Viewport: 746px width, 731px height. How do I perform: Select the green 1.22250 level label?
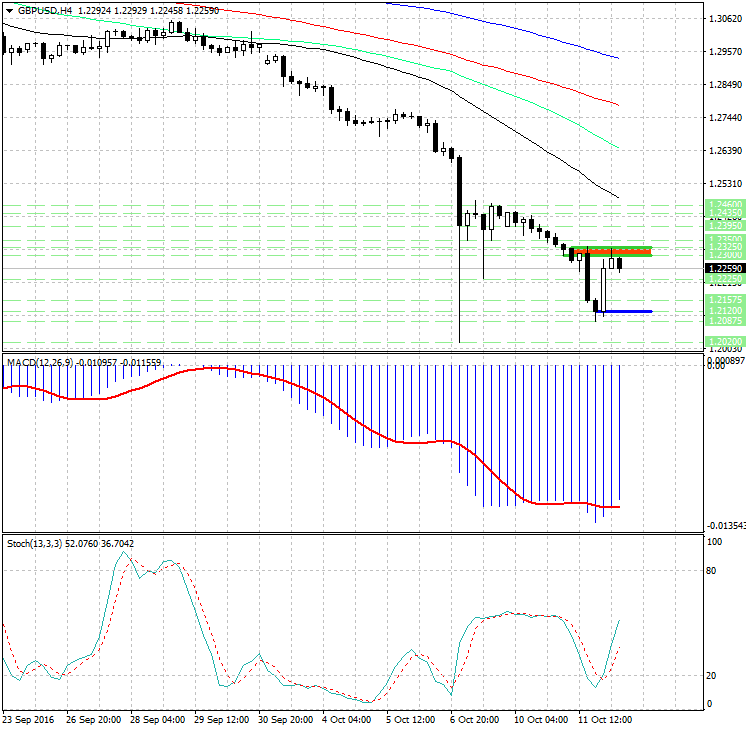click(x=725, y=279)
